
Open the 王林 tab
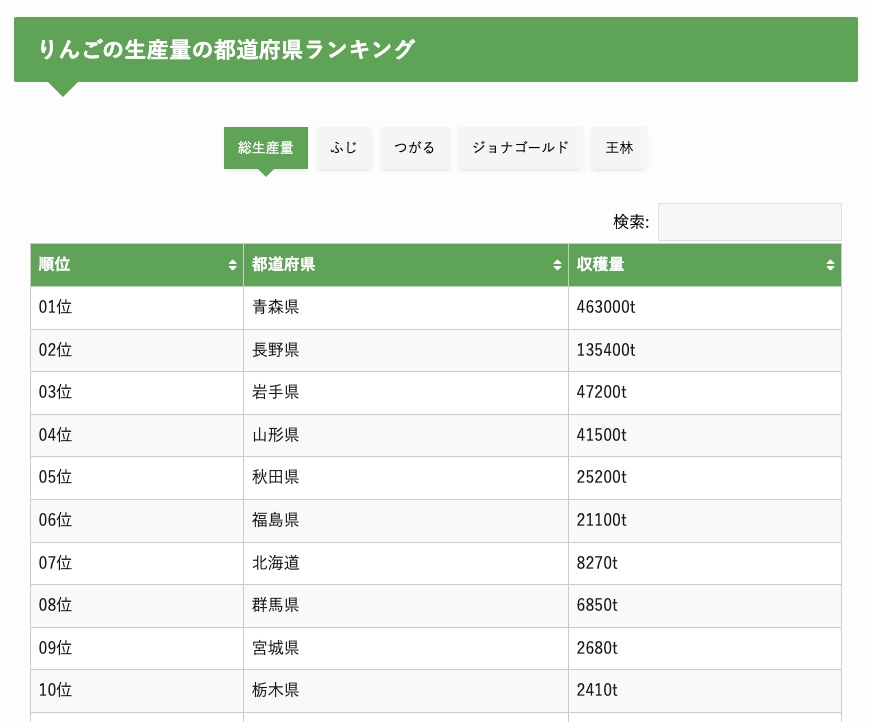pos(619,148)
